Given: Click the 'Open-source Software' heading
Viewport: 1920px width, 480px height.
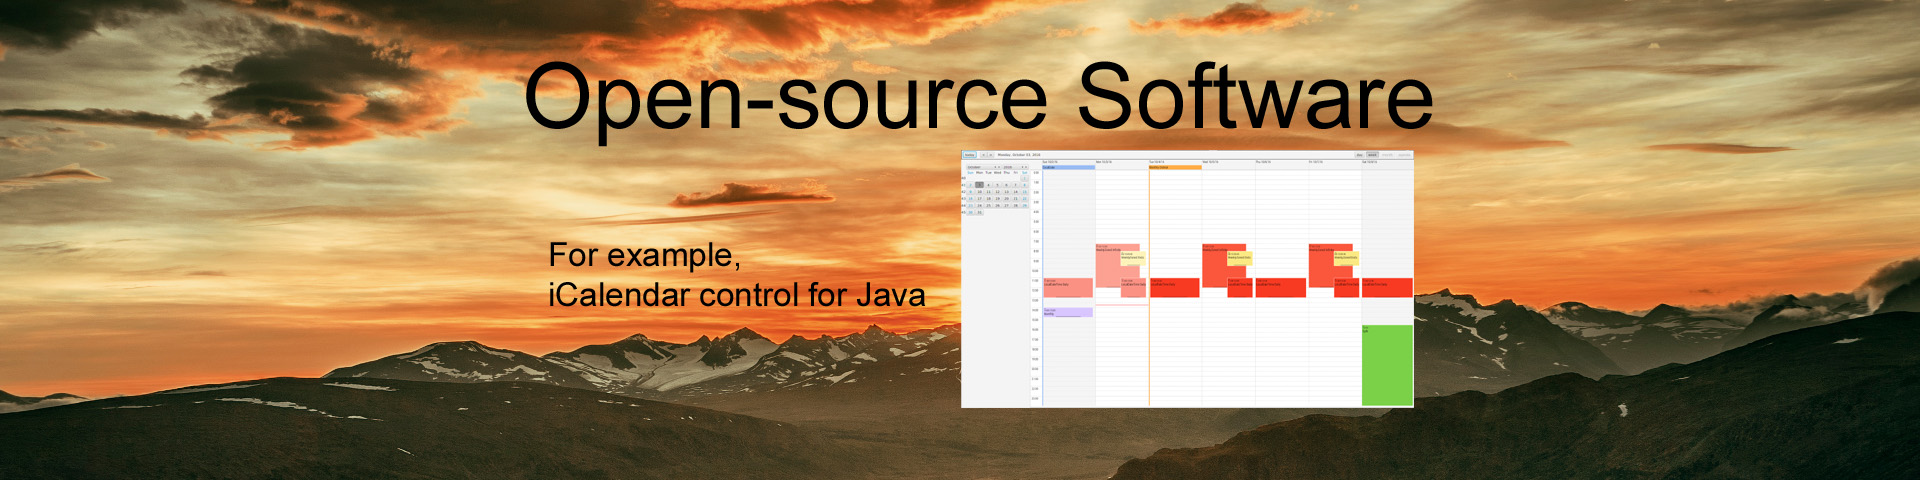Looking at the screenshot, I should 977,96.
